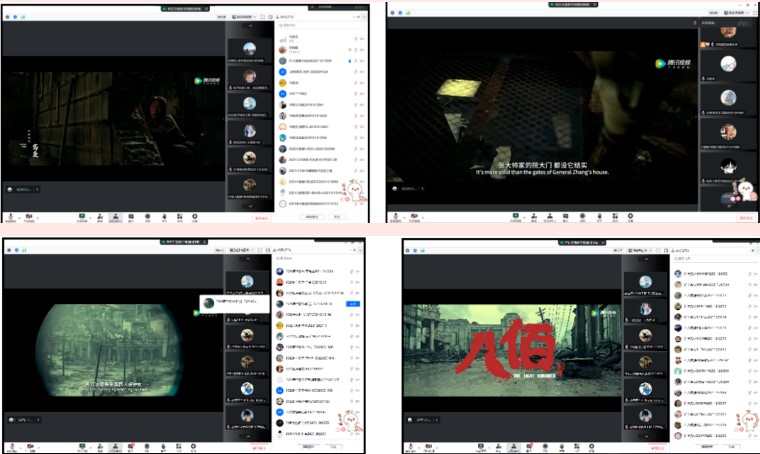Open Apps grid in the dark stairway scene window

point(179,217)
